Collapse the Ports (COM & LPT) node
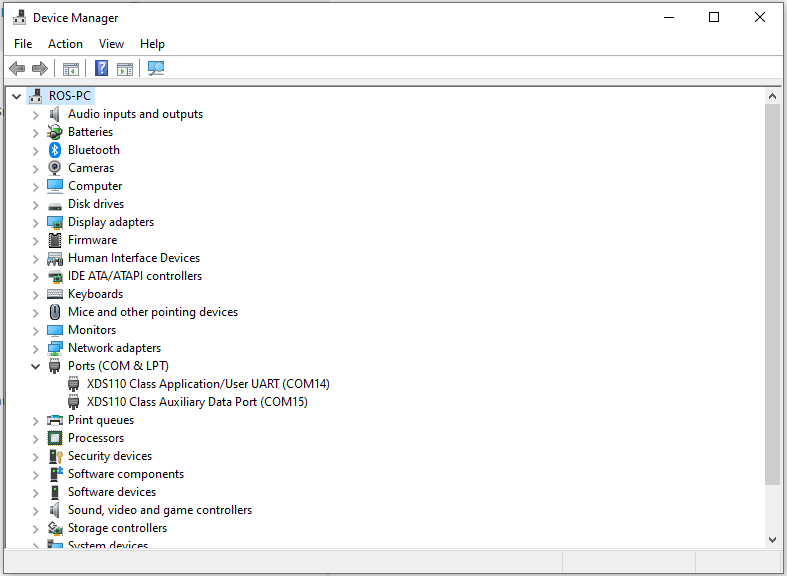 coord(35,366)
